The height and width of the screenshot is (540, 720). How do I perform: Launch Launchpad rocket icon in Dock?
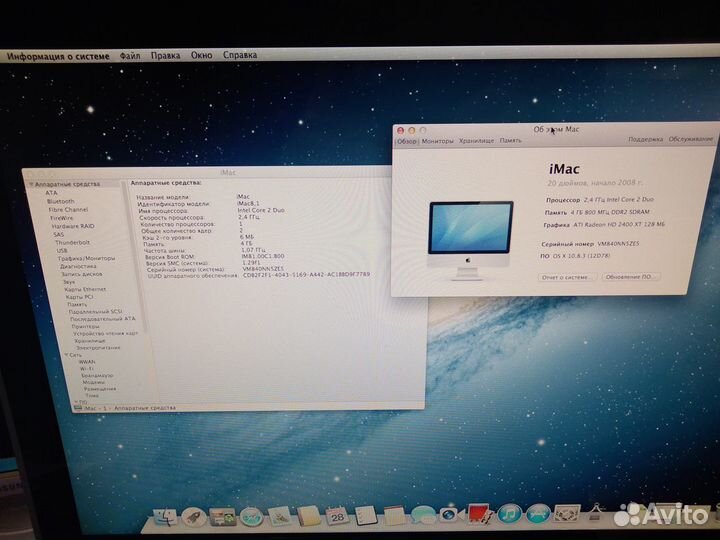pyautogui.click(x=194, y=517)
